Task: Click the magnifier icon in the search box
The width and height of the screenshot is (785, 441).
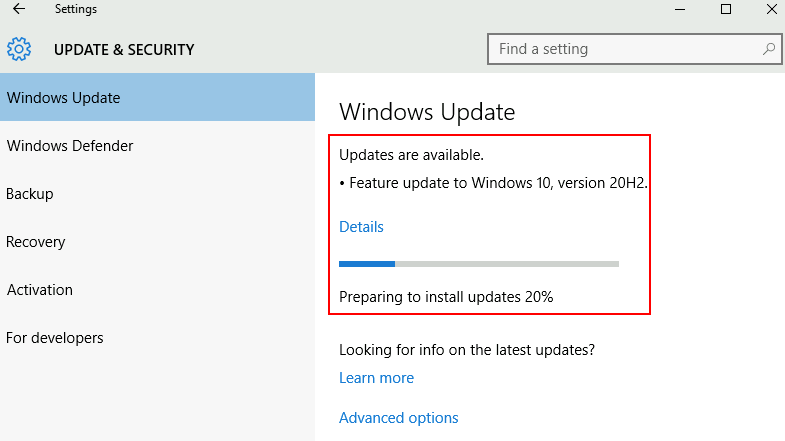Action: pos(769,49)
